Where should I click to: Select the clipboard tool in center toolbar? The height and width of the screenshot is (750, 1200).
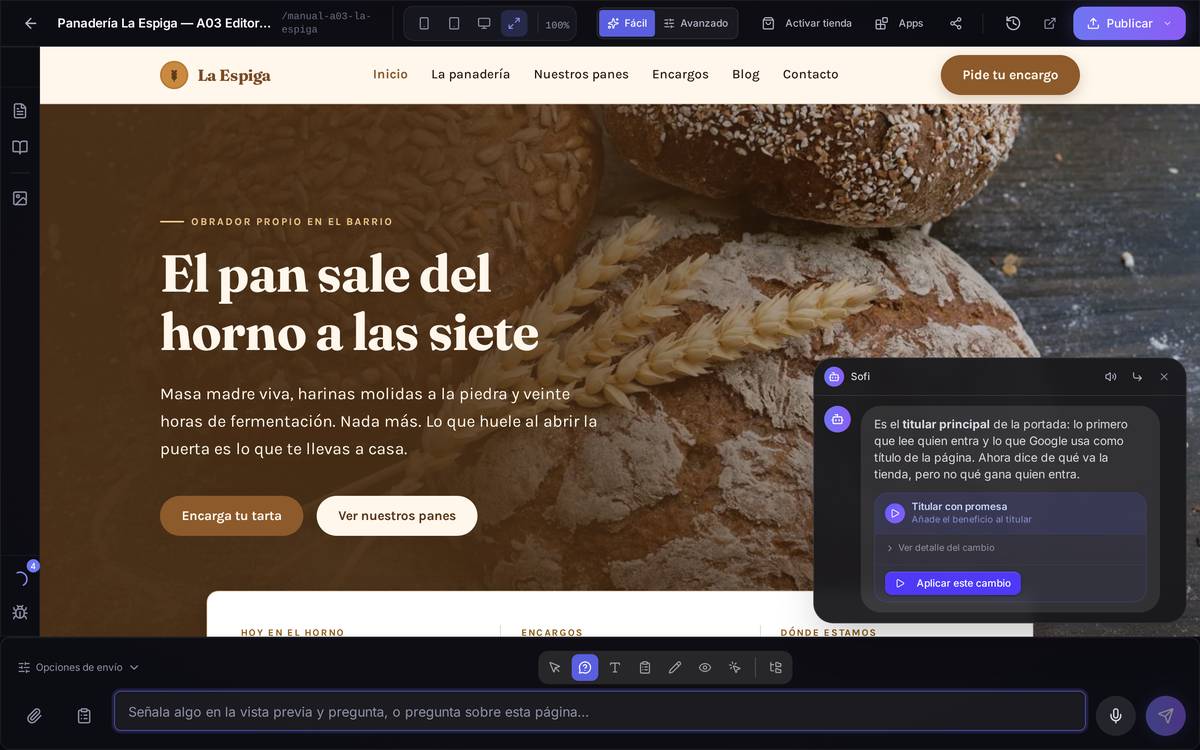tap(645, 667)
